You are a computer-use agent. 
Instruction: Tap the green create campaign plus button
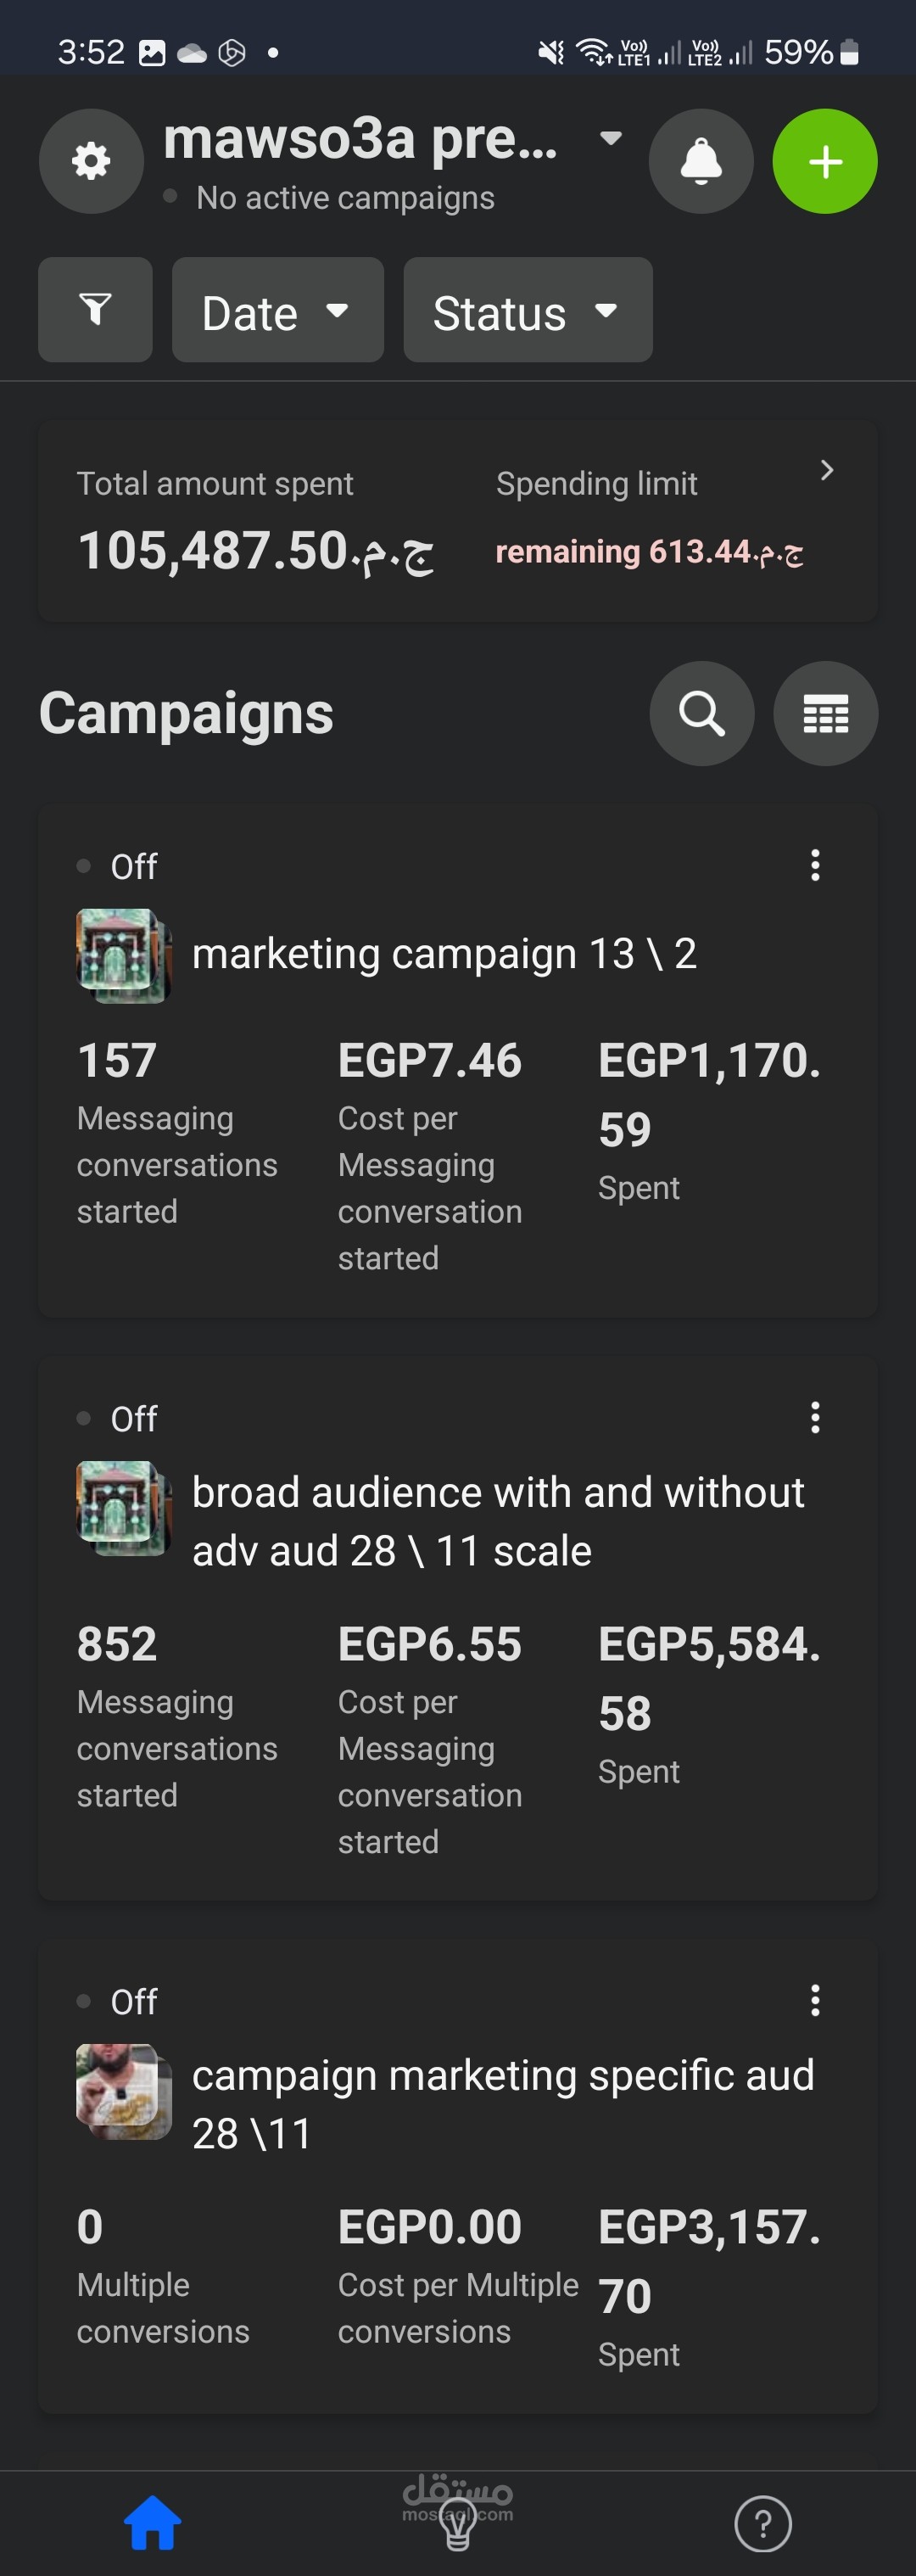point(825,161)
